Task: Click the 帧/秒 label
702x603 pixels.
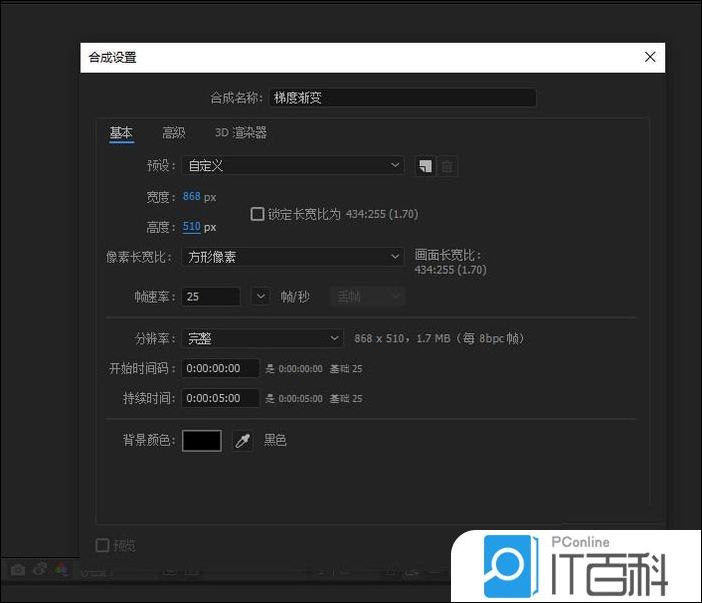Action: tap(295, 296)
